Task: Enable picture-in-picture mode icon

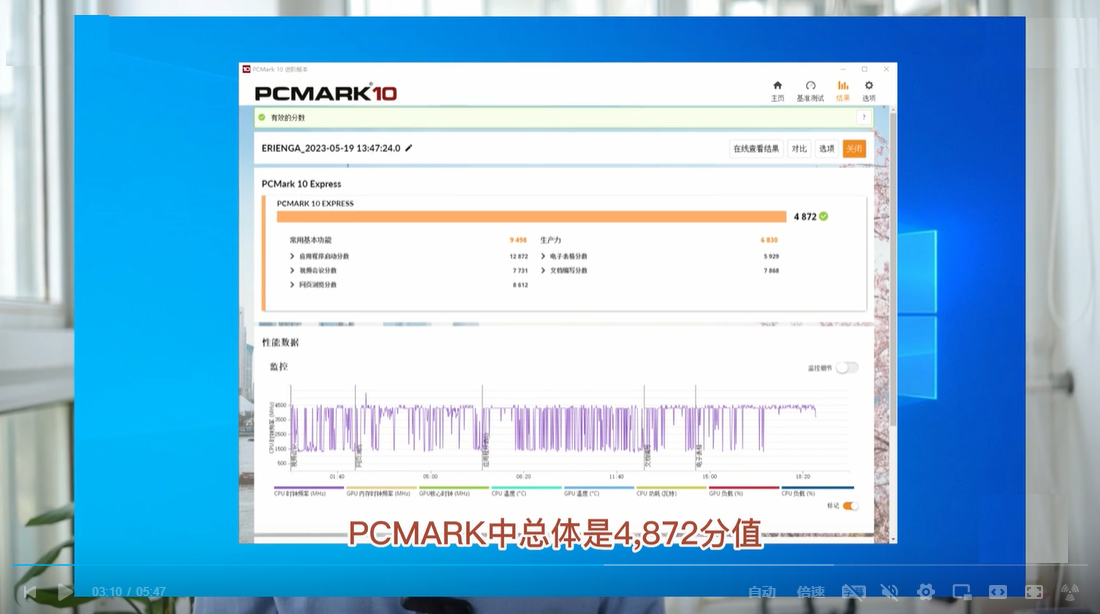Action: coord(961,592)
